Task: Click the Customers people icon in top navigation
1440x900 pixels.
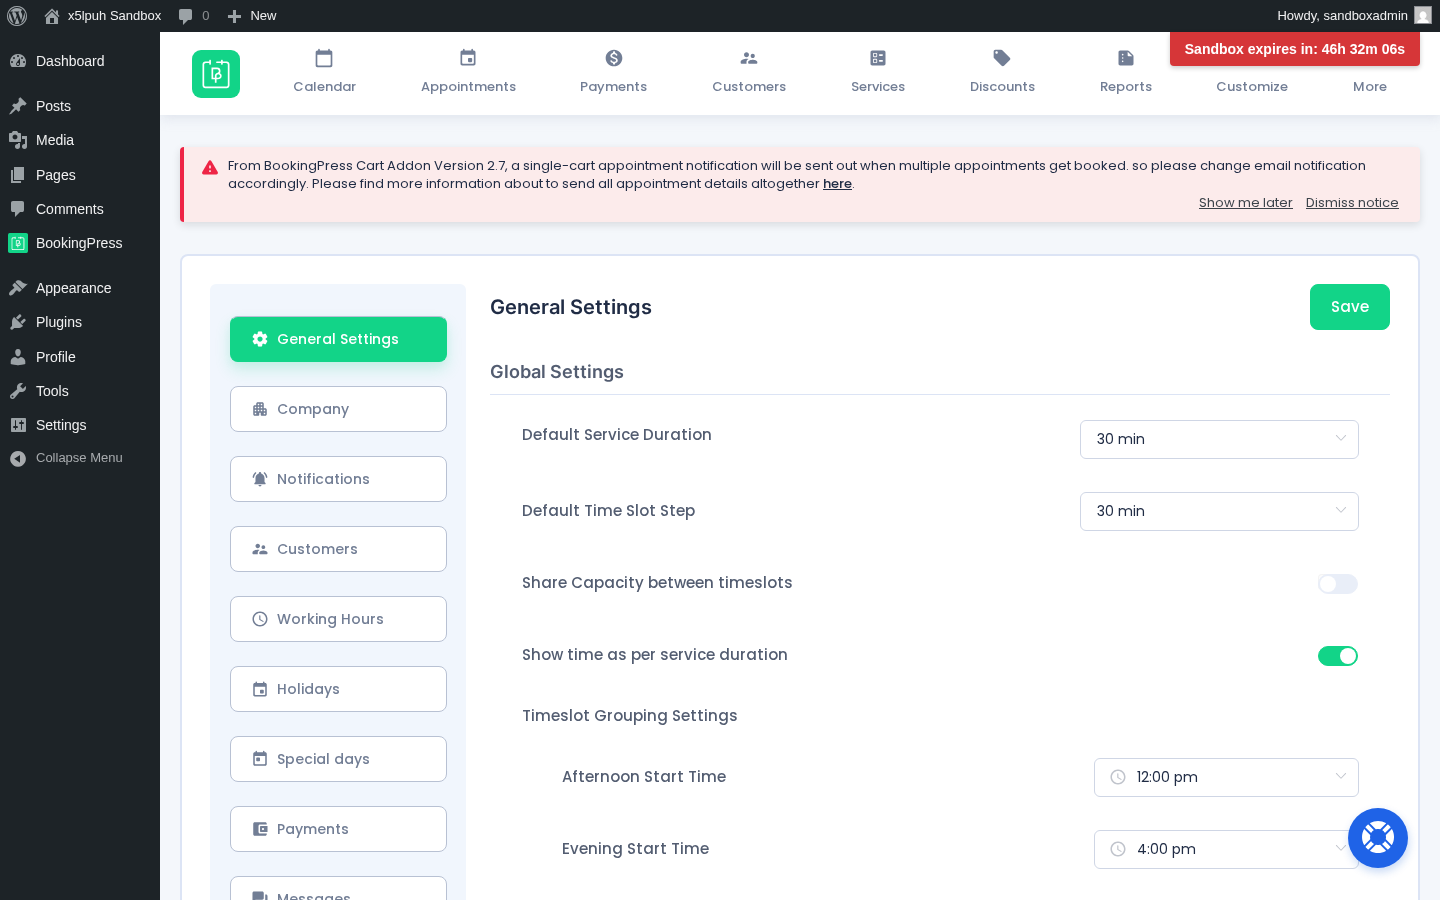Action: pyautogui.click(x=749, y=58)
